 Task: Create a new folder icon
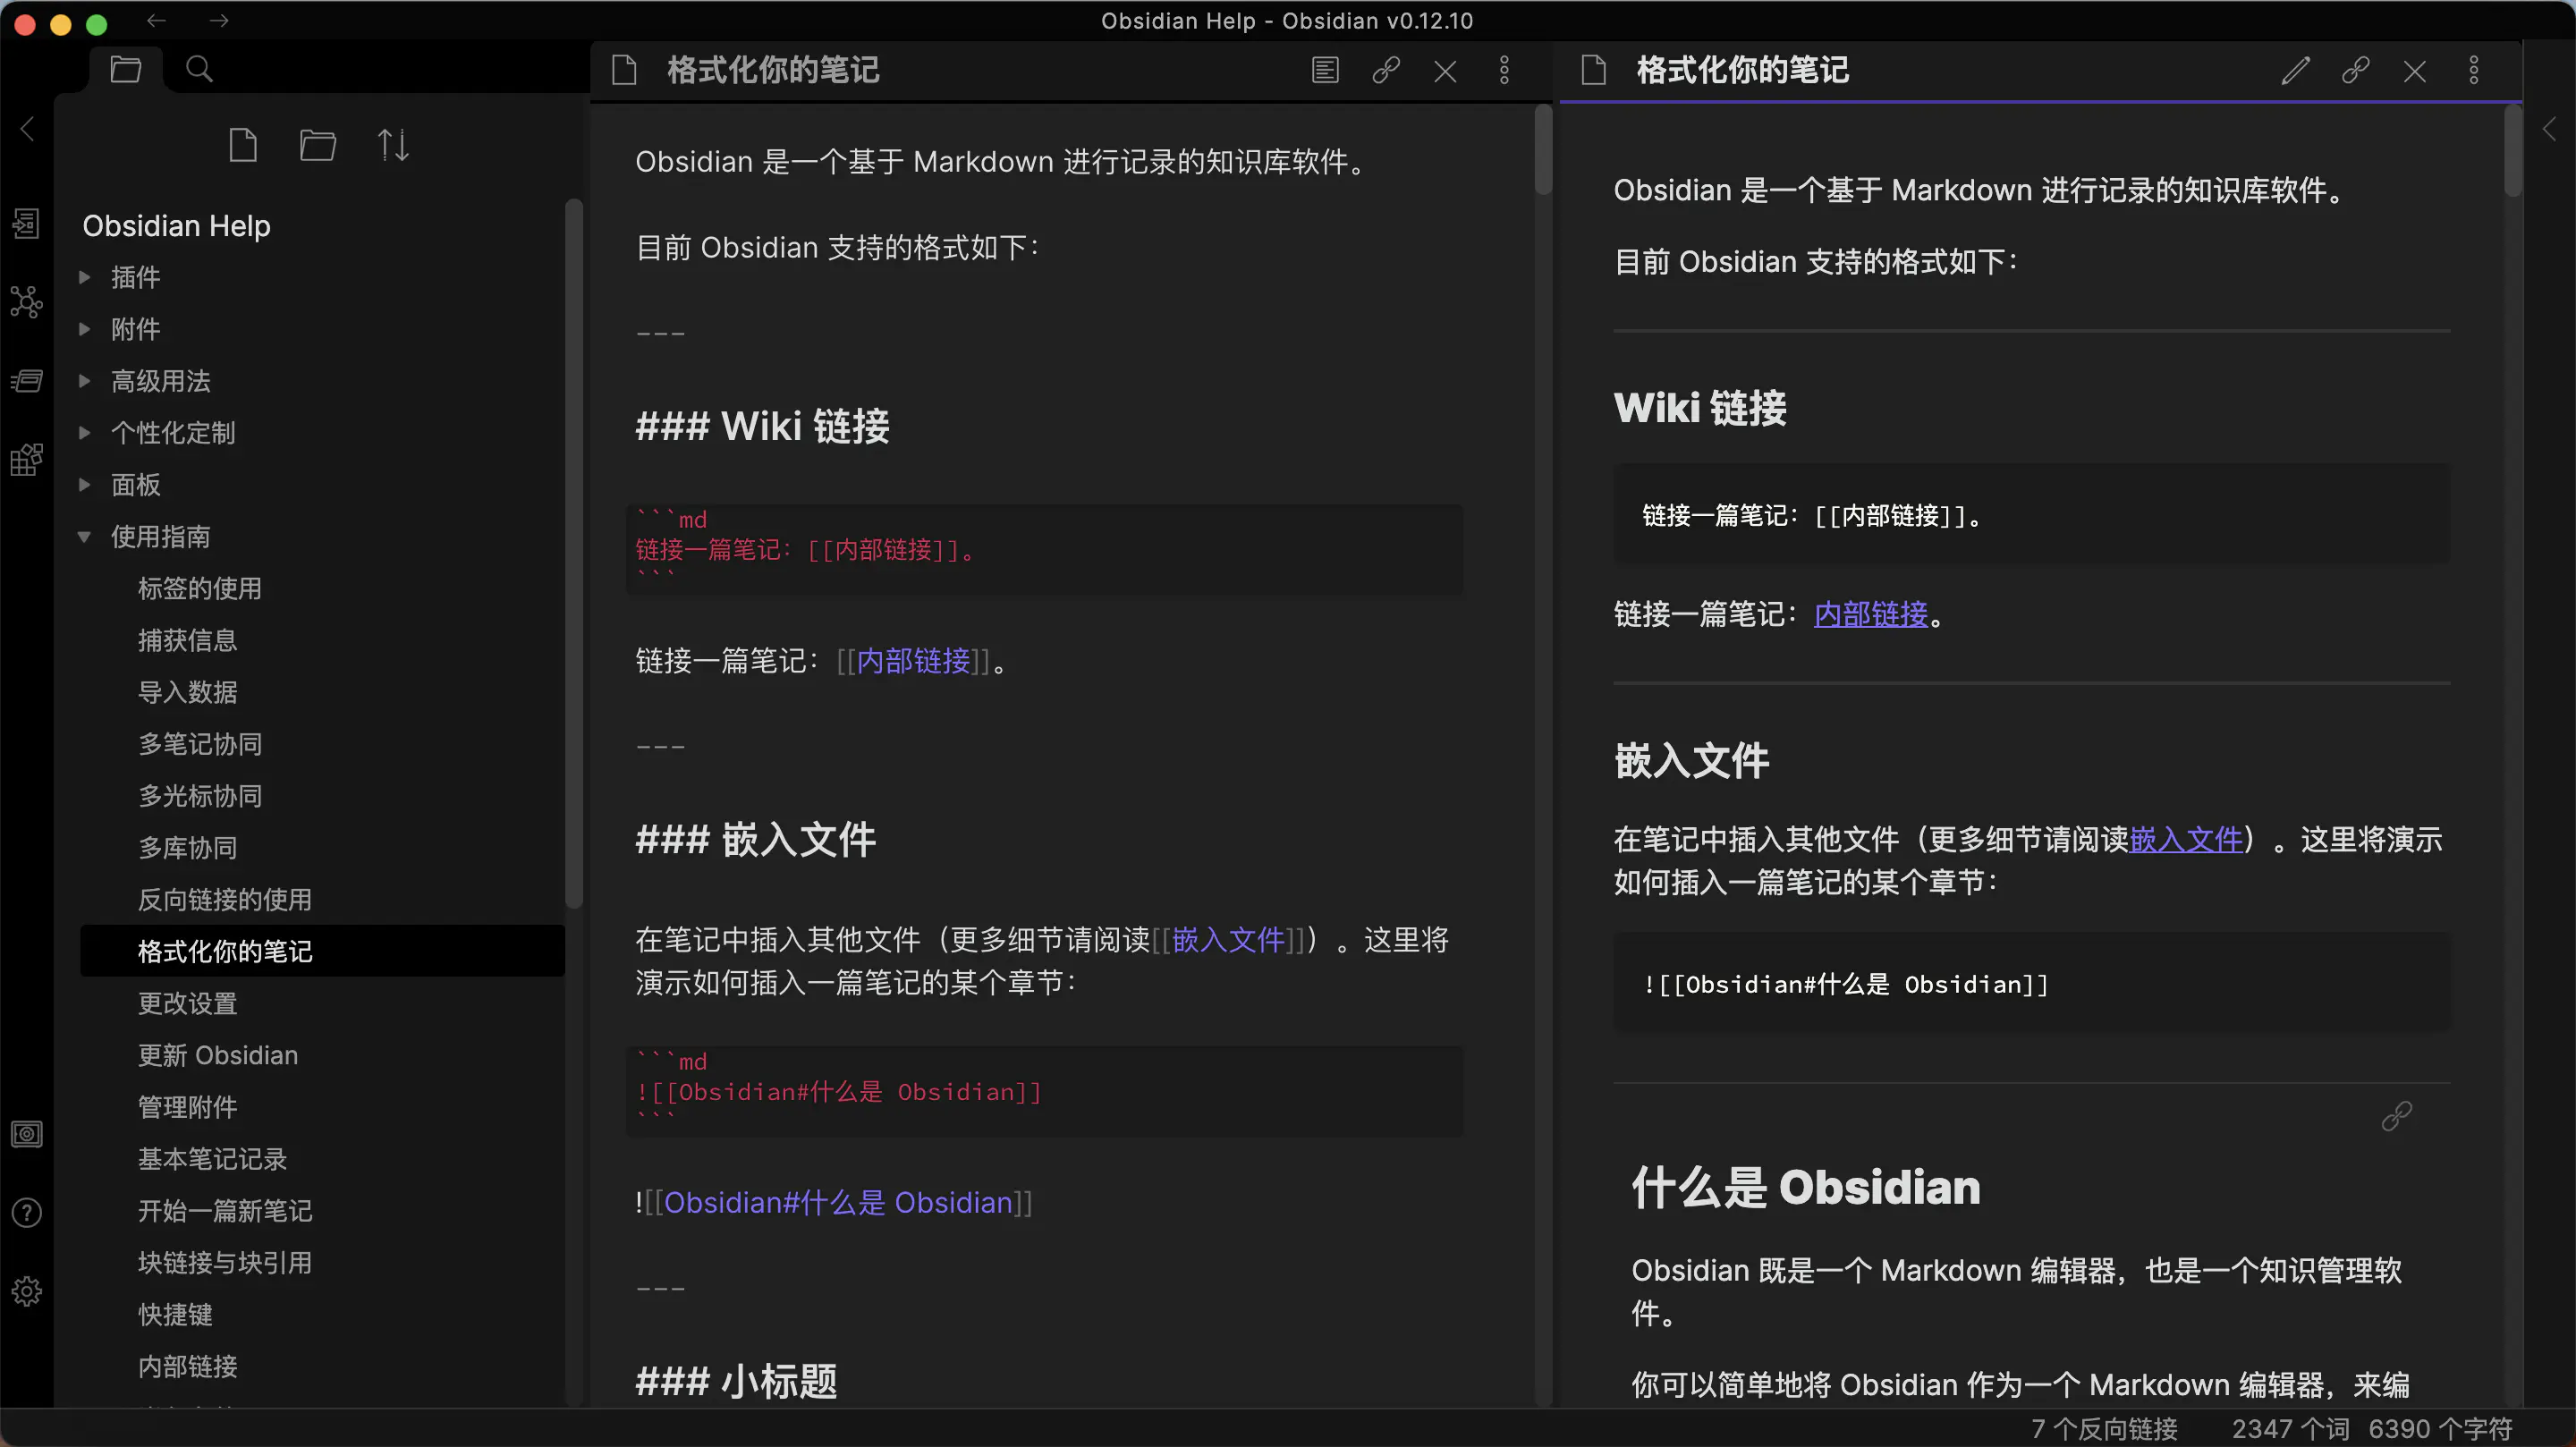pyautogui.click(x=318, y=145)
